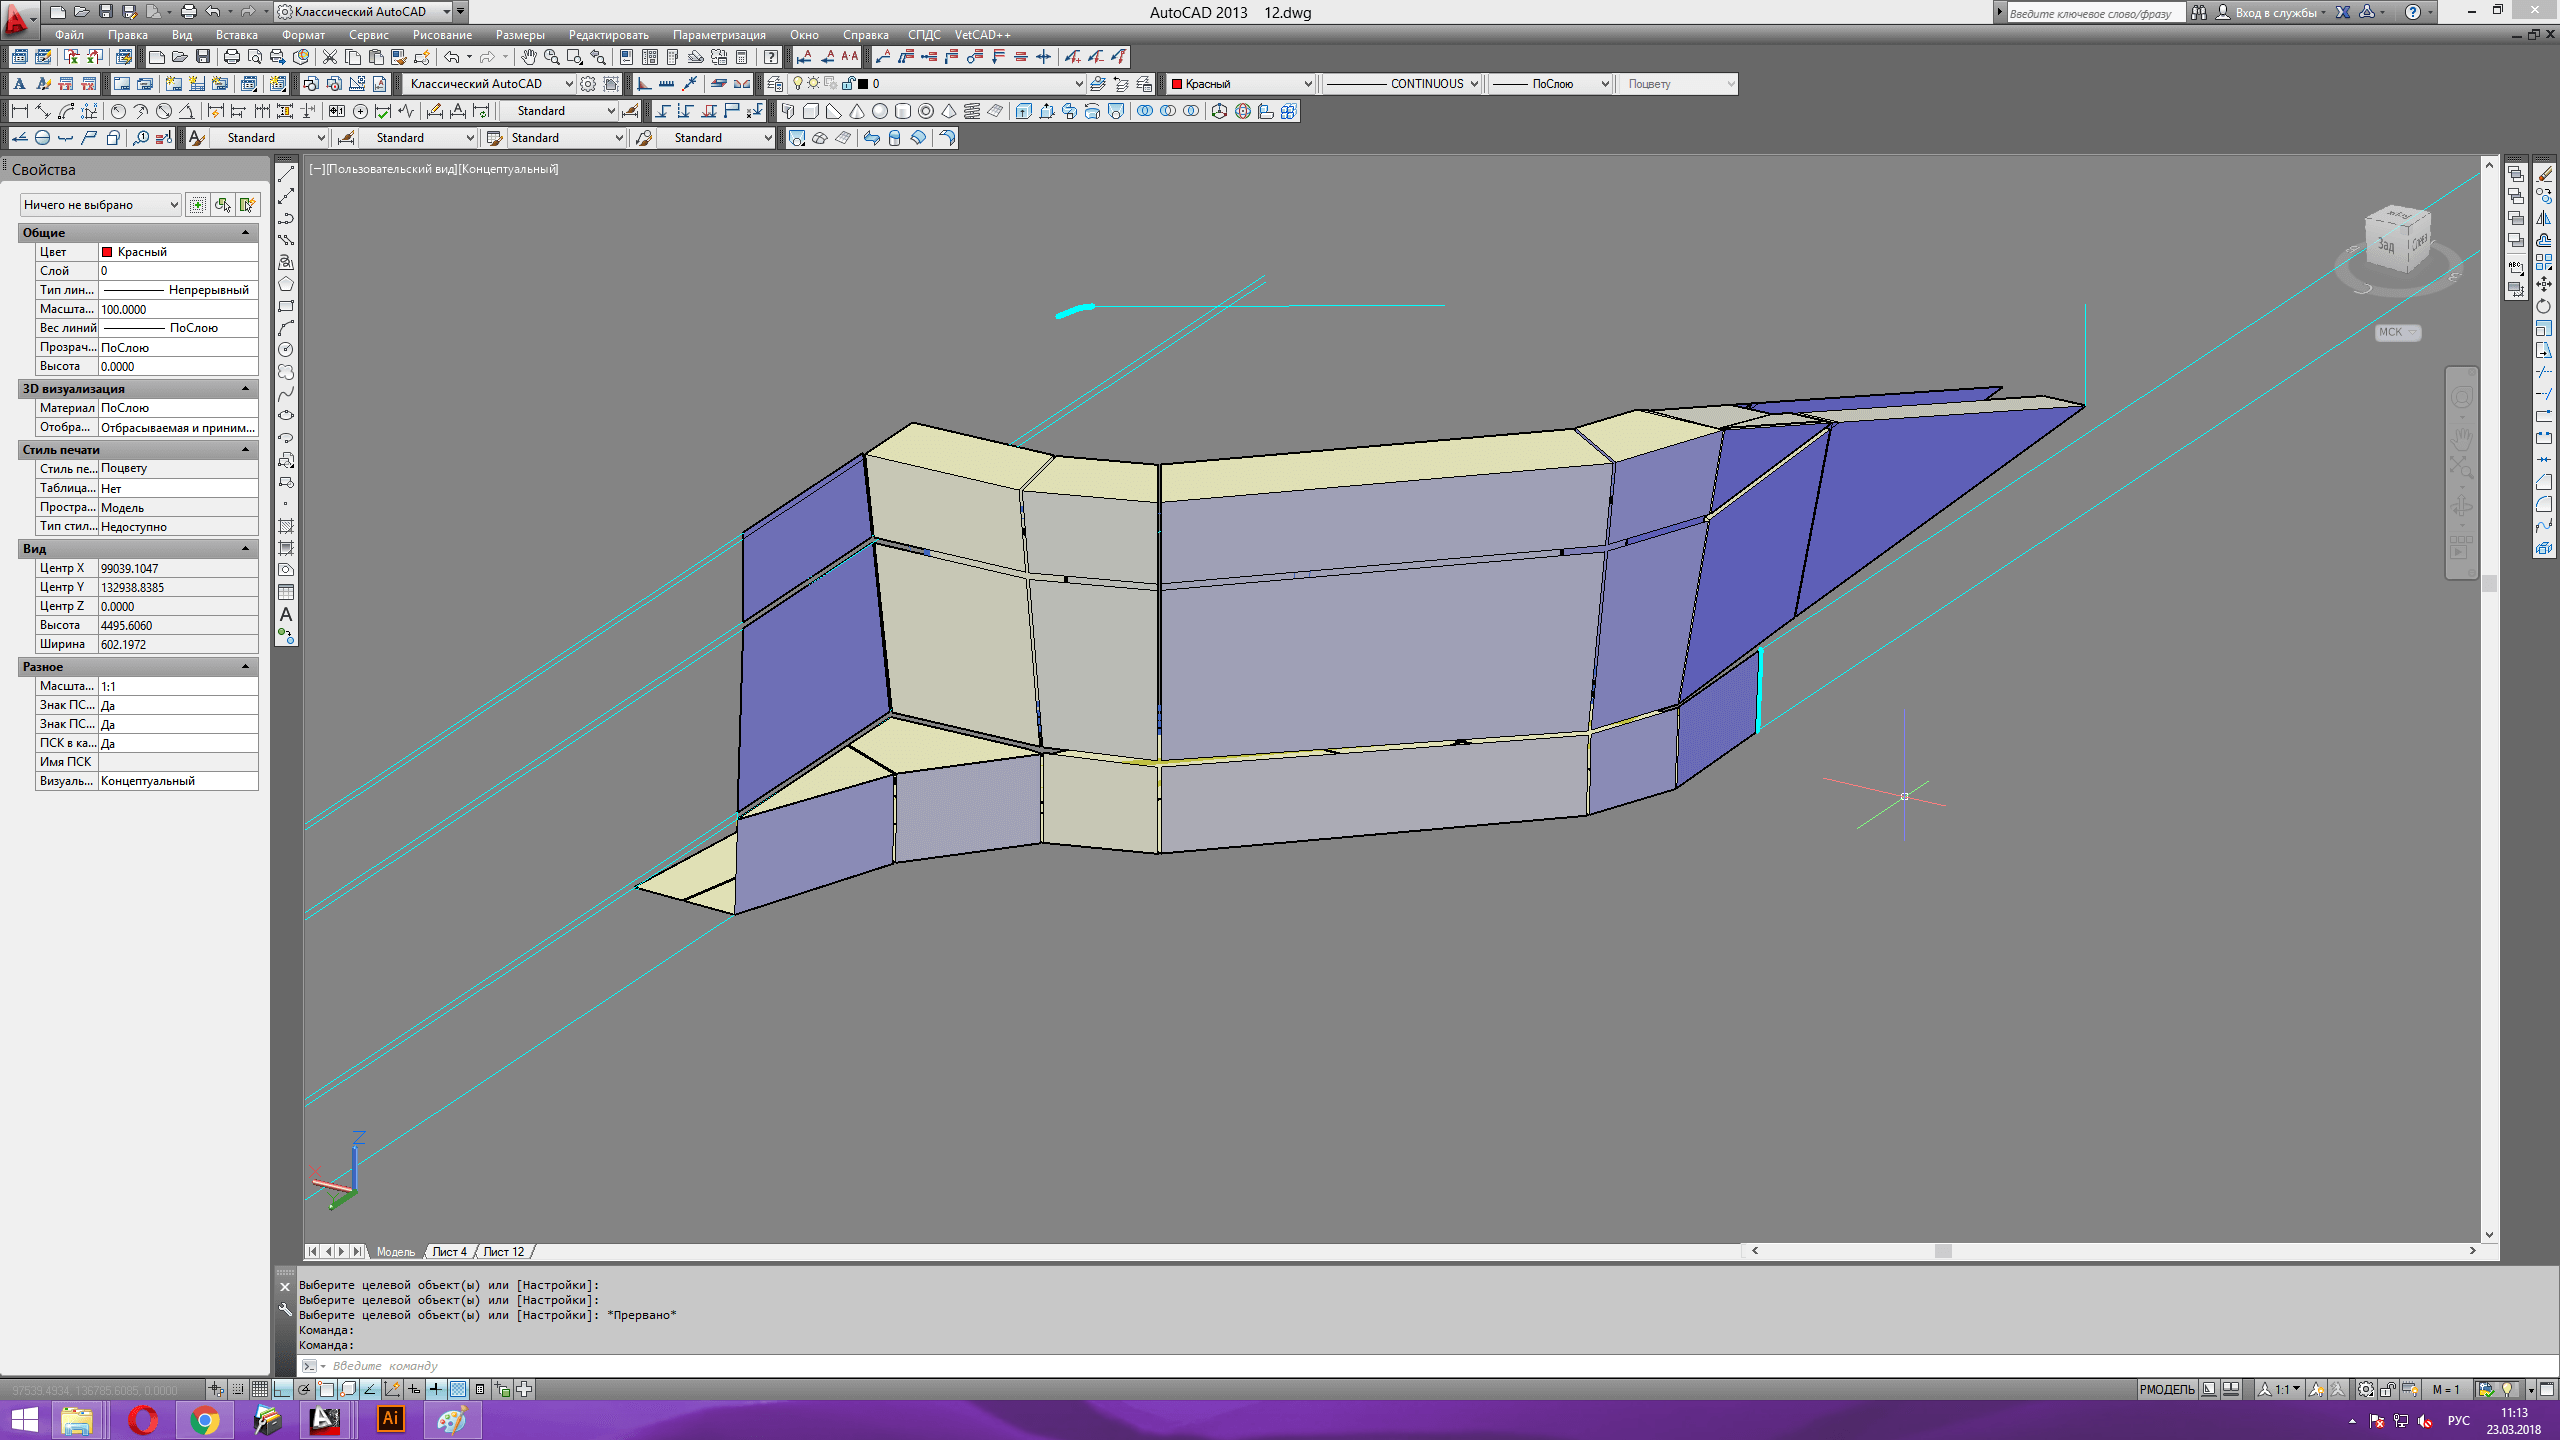Select the Sphere solid tool
This screenshot has width=2560, height=1440.
pyautogui.click(x=879, y=111)
